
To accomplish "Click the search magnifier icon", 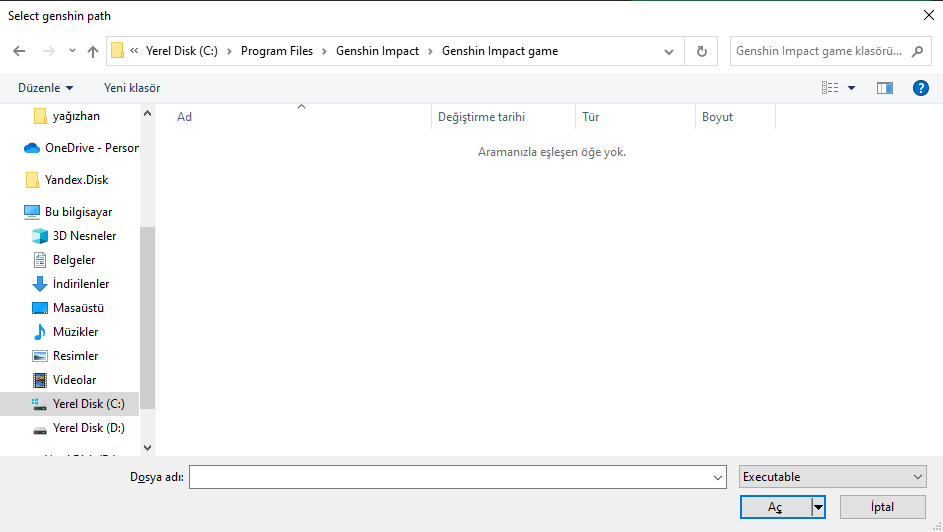I will coord(917,51).
